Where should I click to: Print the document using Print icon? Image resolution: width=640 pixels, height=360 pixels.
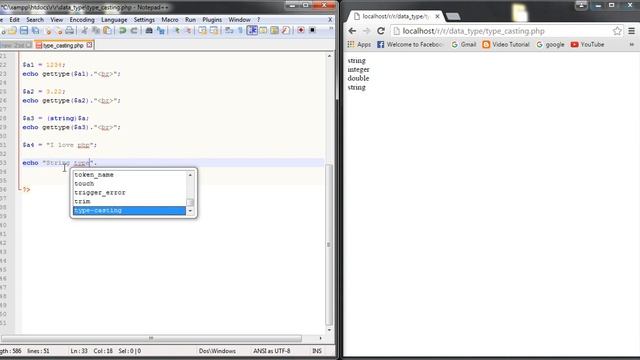[69, 31]
